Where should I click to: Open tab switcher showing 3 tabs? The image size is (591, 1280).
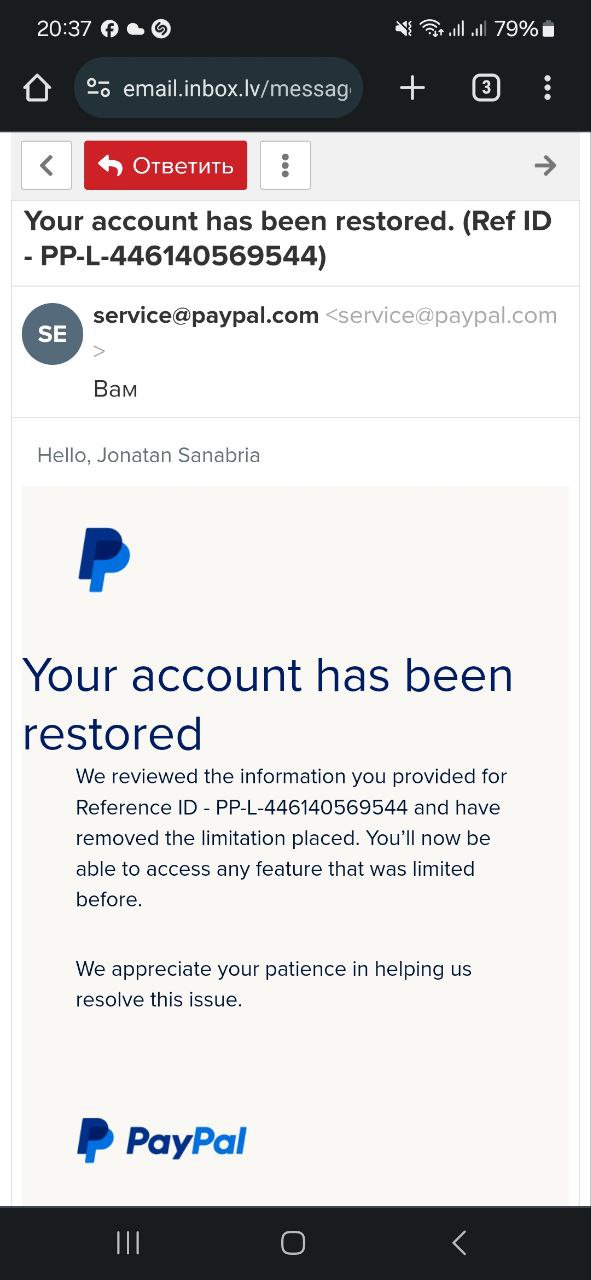click(485, 88)
